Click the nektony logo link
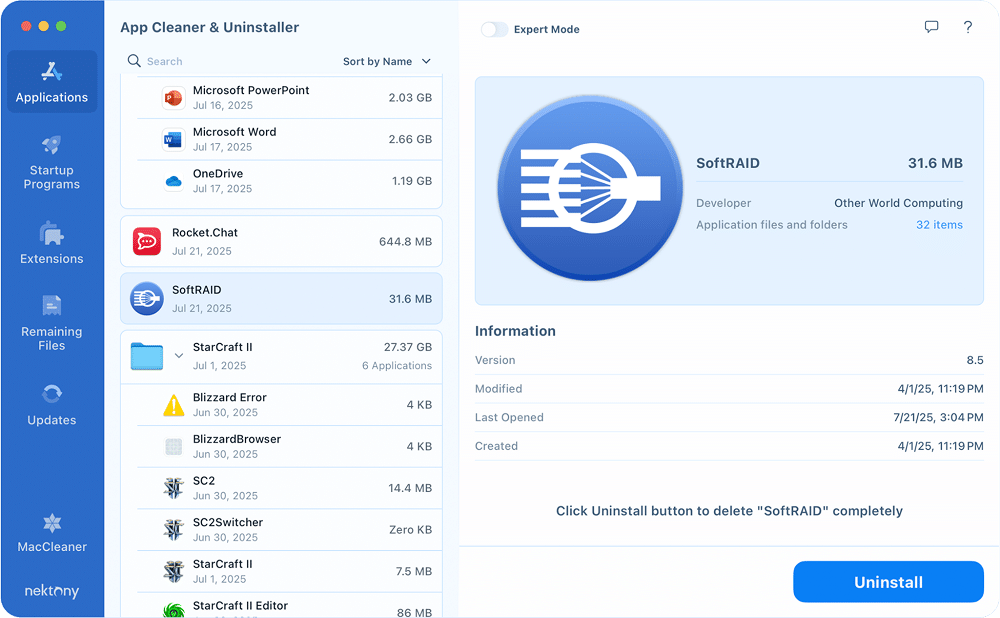 point(52,591)
